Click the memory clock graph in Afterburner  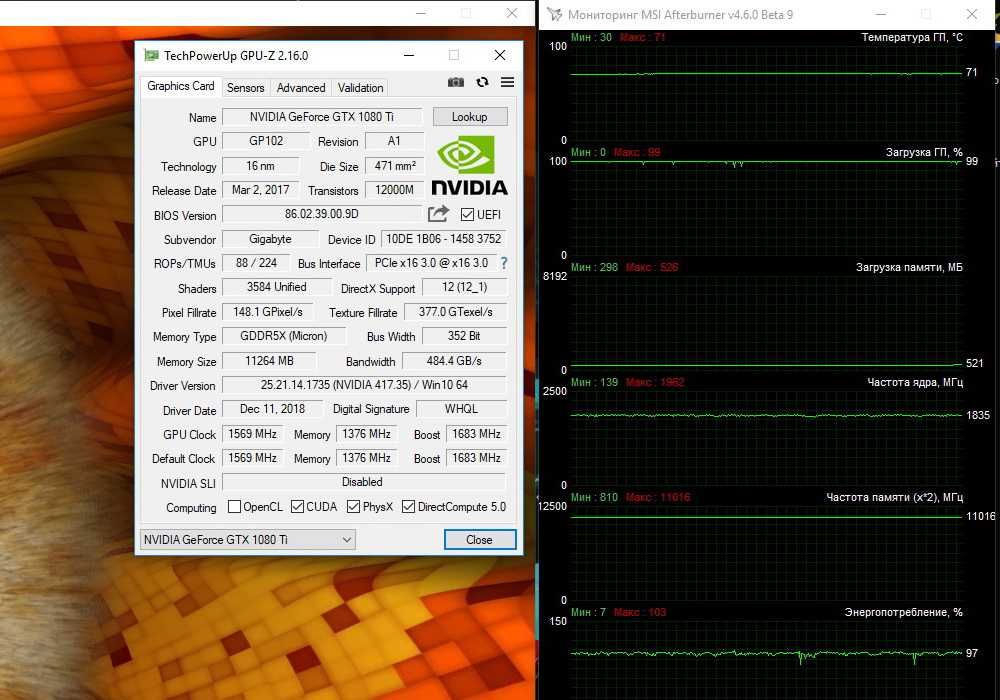pos(766,553)
